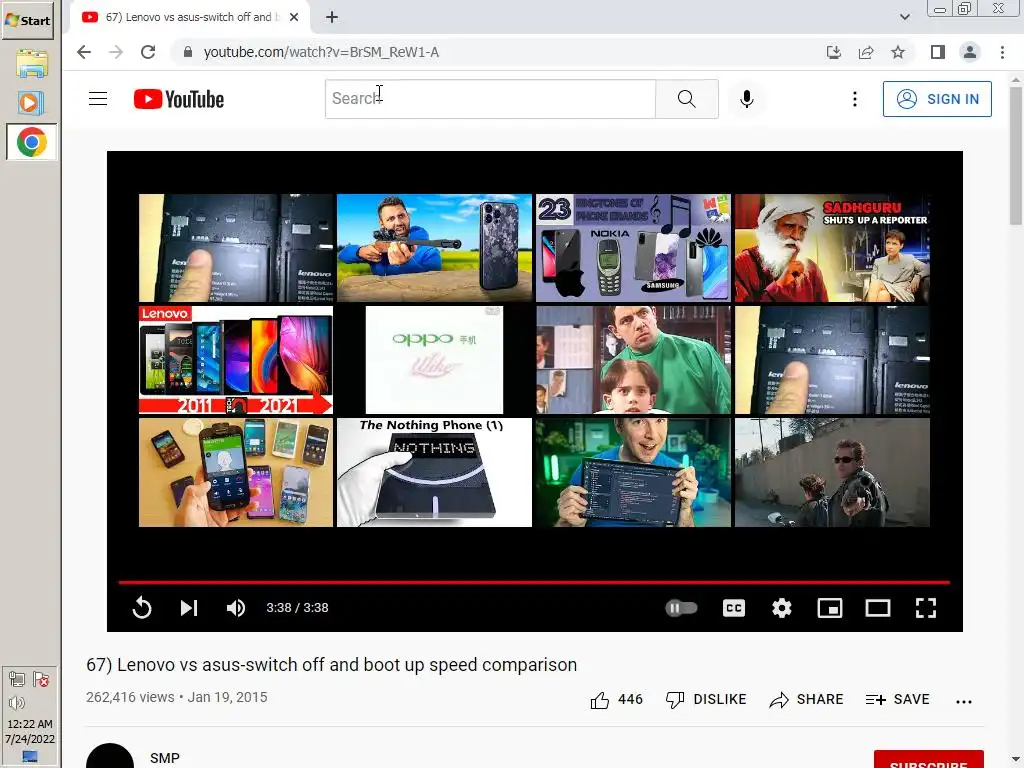
Task: Install app from address bar
Action: (833, 52)
